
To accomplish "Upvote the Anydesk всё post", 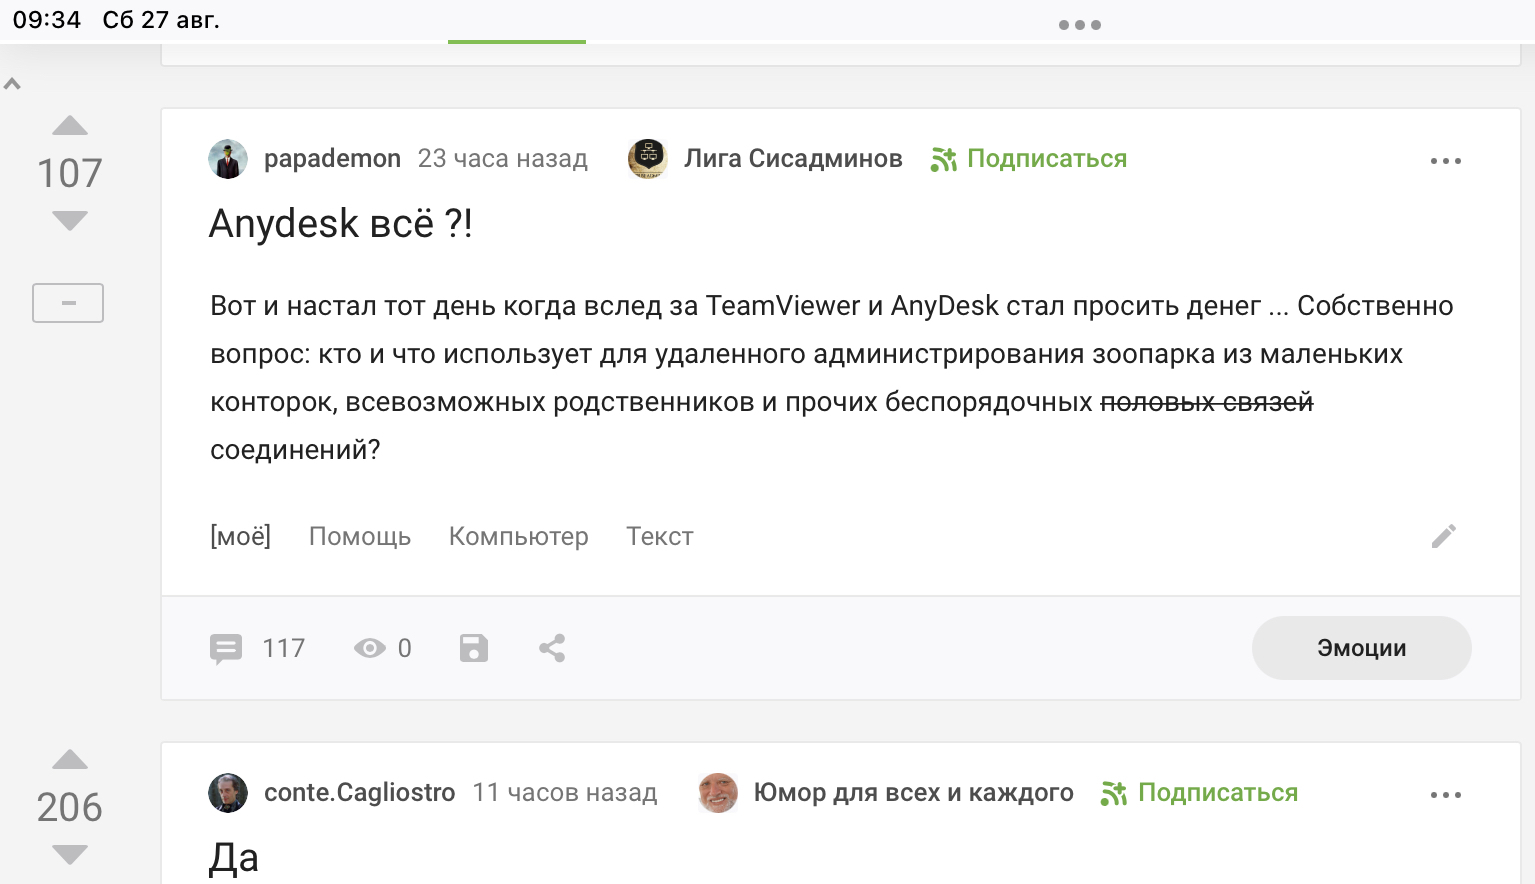I will pyautogui.click(x=70, y=126).
